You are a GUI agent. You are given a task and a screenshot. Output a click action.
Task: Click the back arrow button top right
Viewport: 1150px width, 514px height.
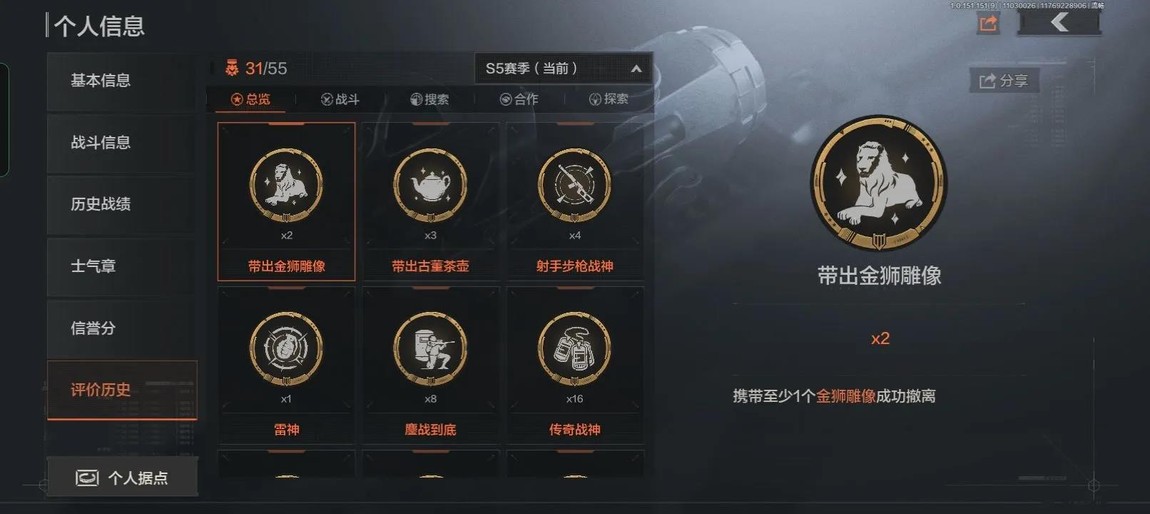1059,23
